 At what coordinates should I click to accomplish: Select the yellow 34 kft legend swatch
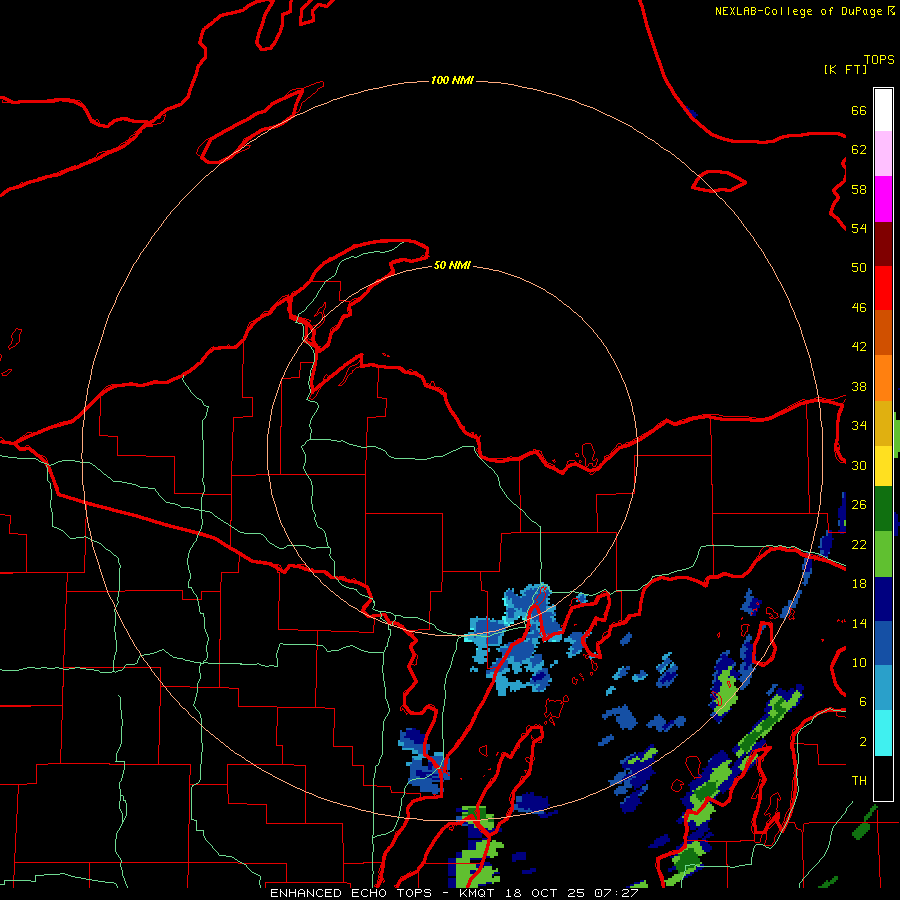883,466
